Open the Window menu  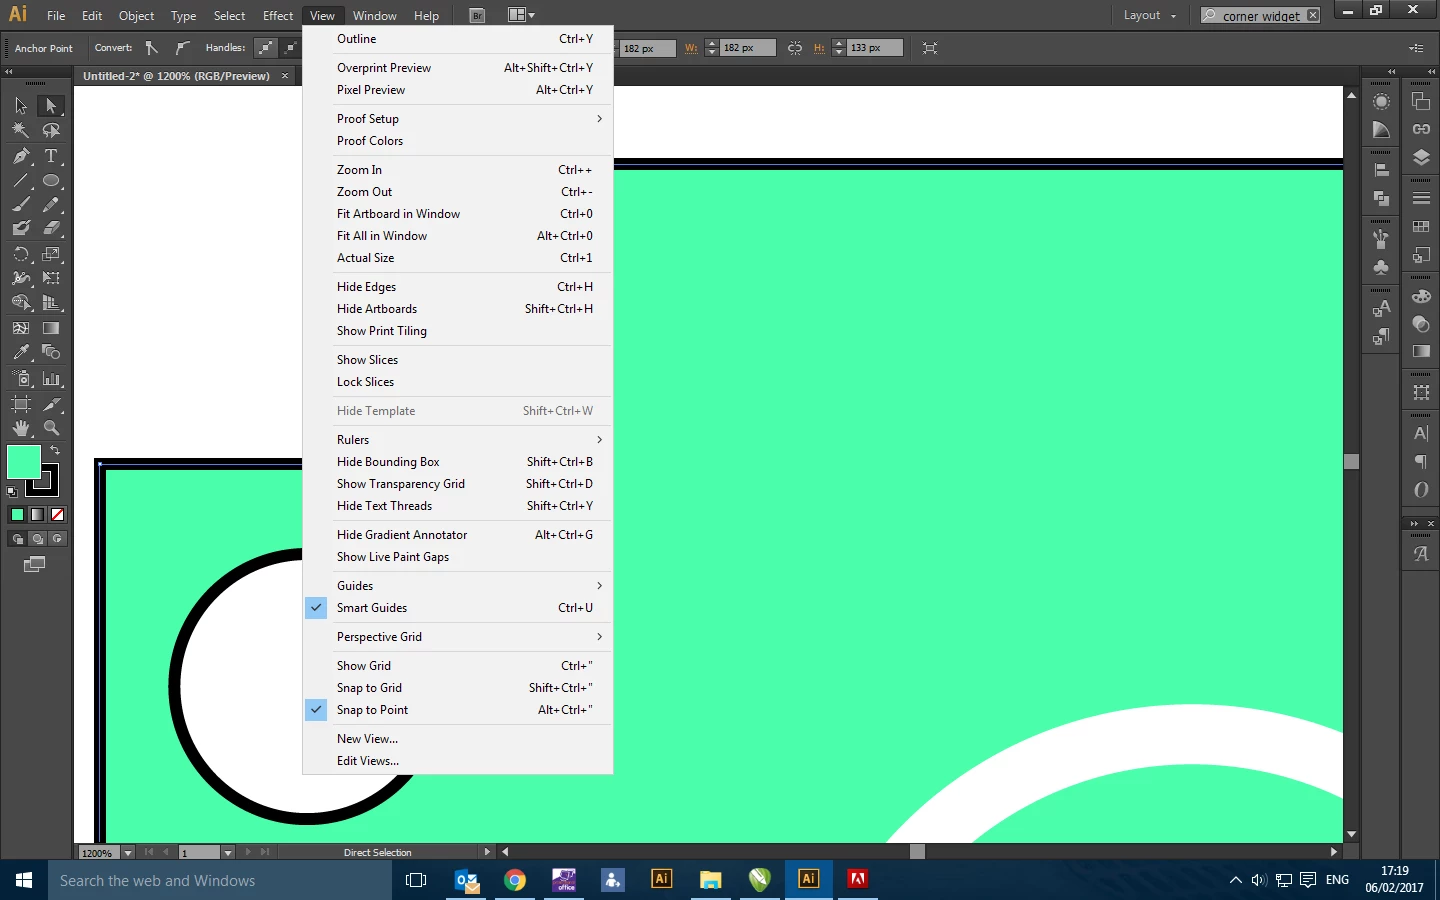coord(375,15)
